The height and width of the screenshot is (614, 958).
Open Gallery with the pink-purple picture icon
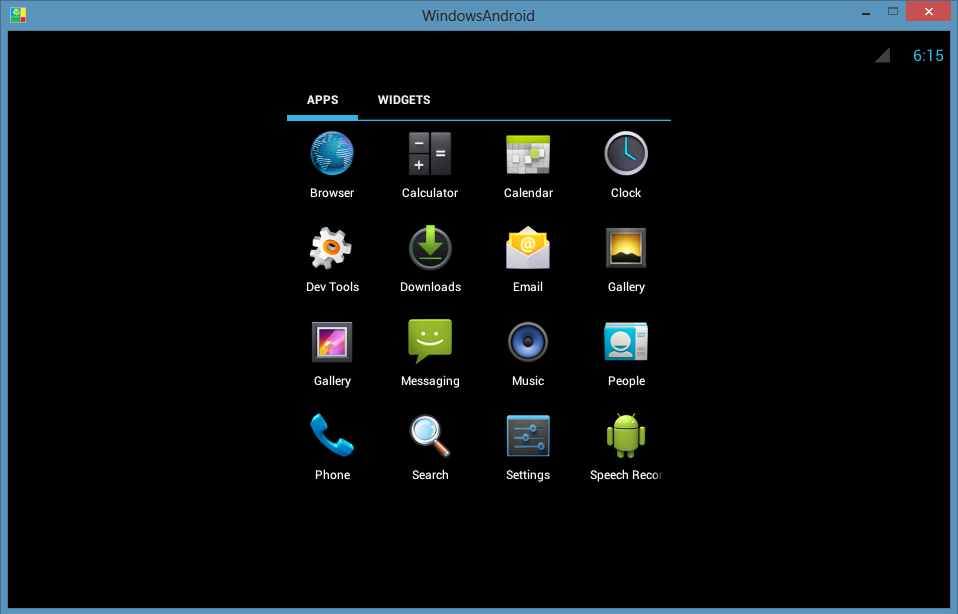click(x=332, y=342)
